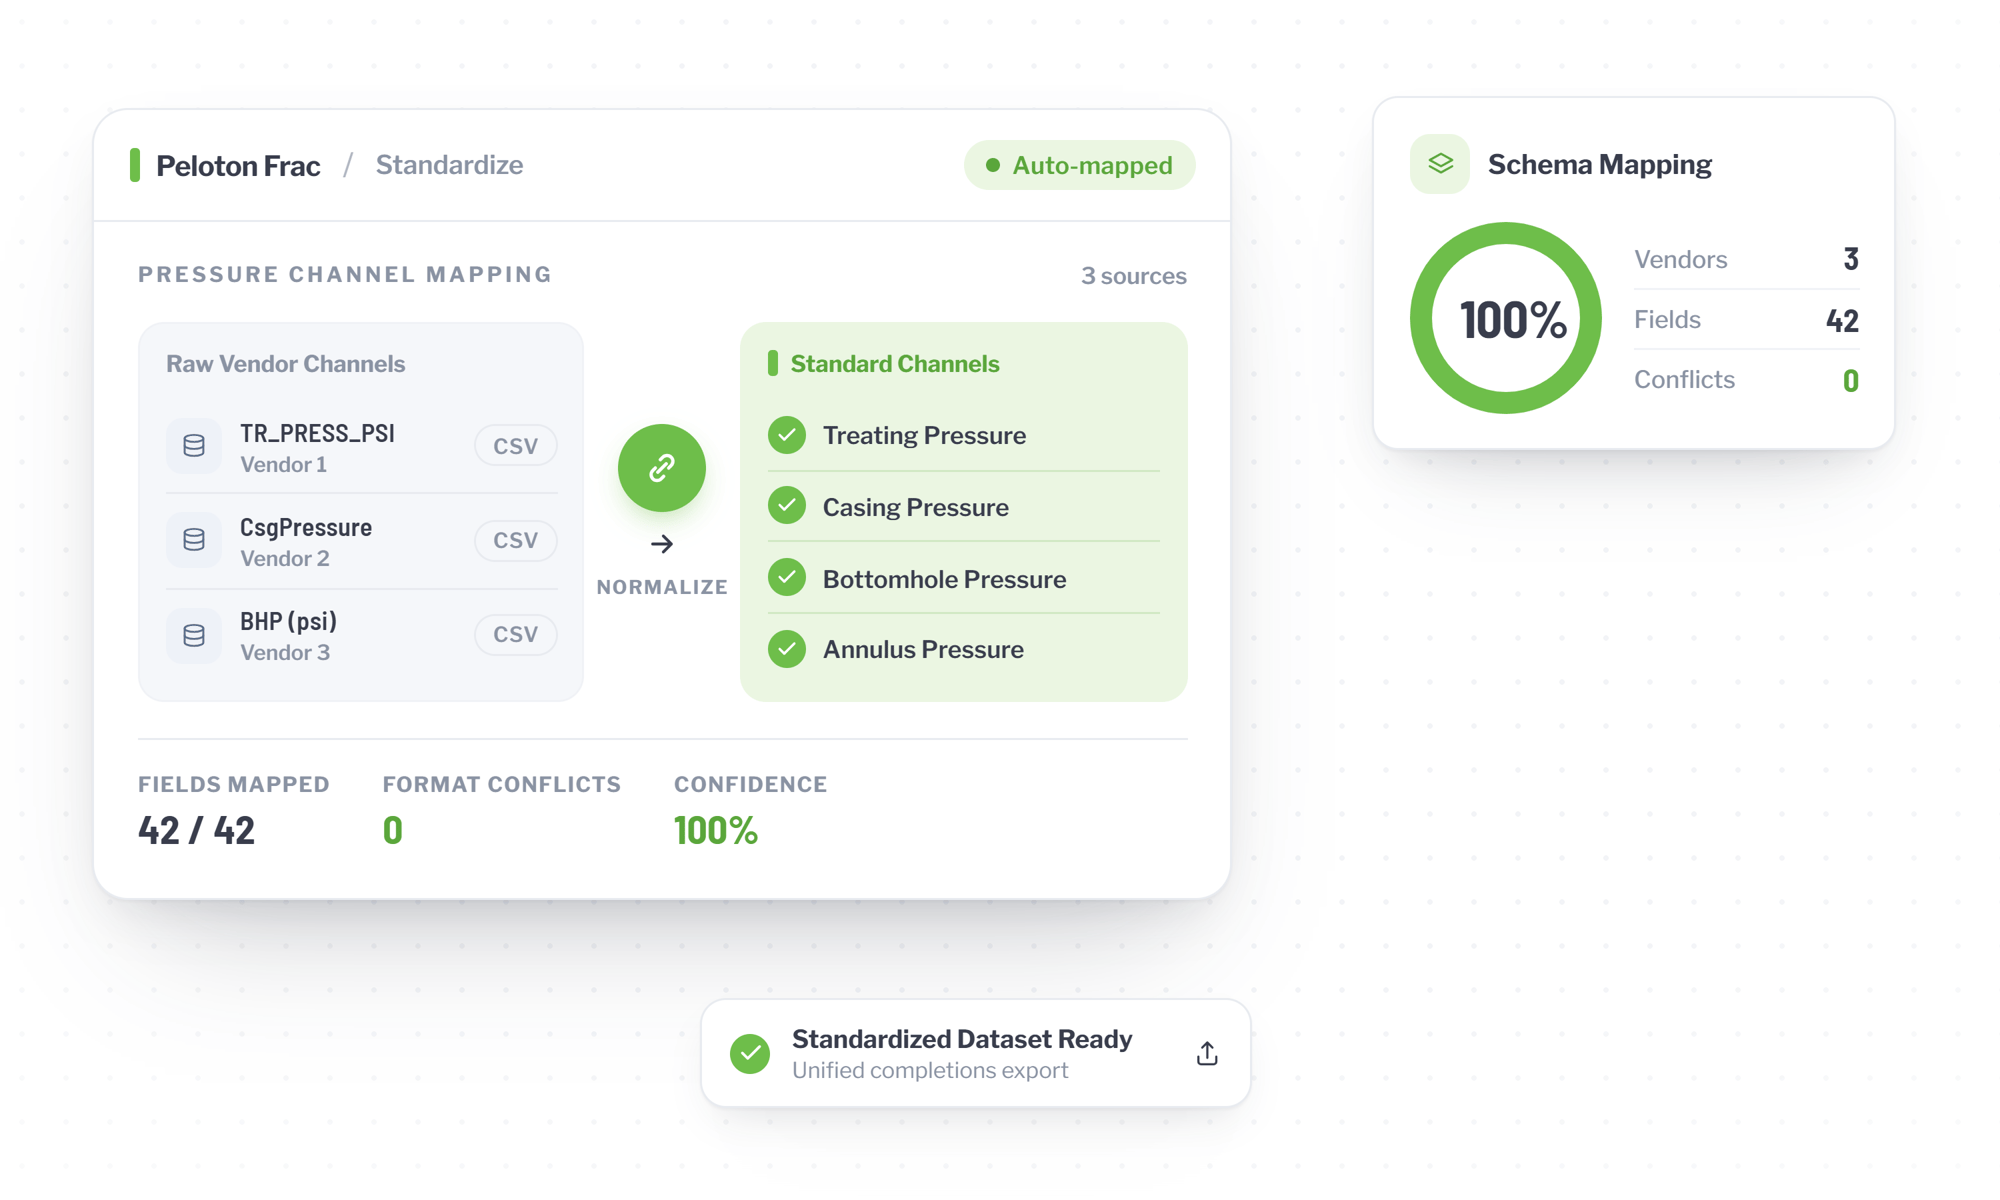Click the Annulus Pressure label
2000x1200 pixels.
click(923, 649)
